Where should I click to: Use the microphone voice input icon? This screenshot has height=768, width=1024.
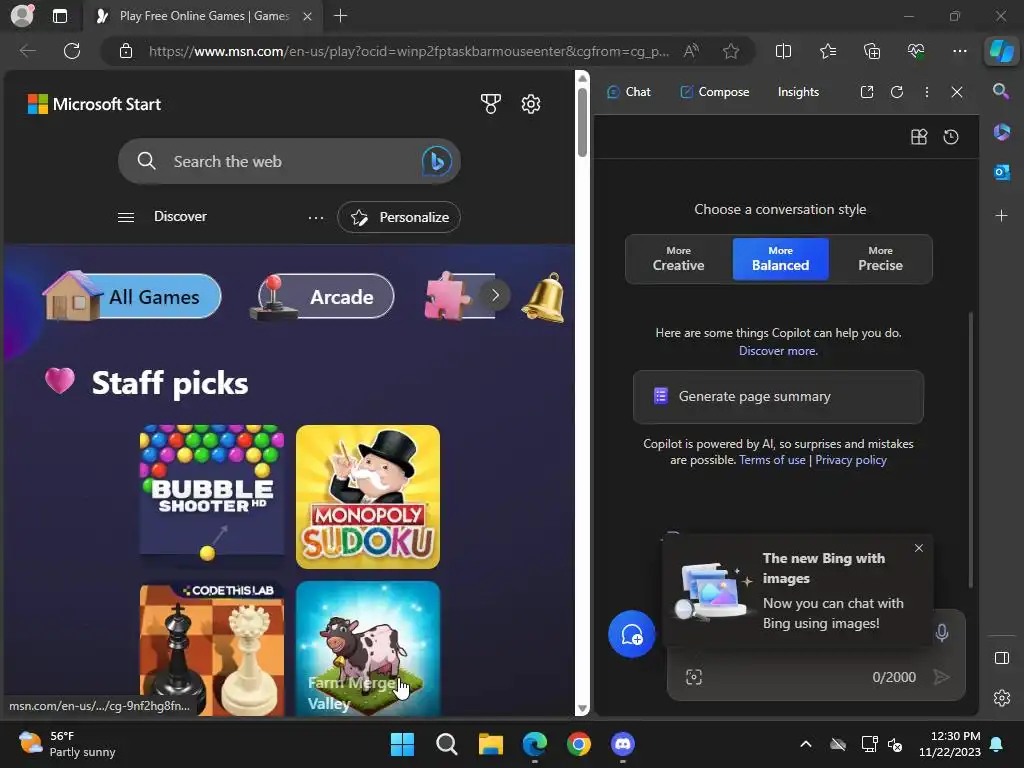pos(942,632)
